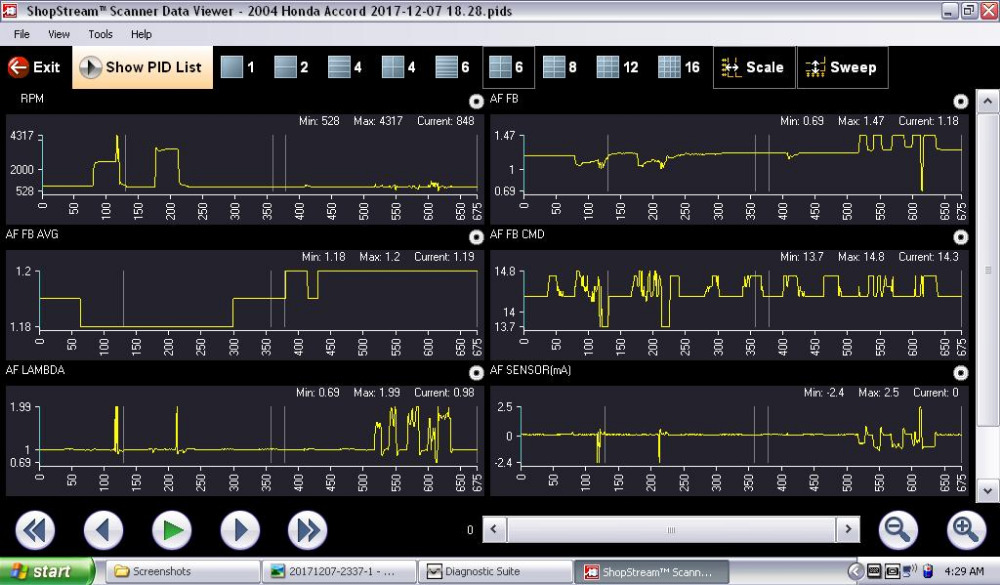The image size is (1000, 585).
Task: Select the 1-graph layout icon
Action: [x=237, y=68]
